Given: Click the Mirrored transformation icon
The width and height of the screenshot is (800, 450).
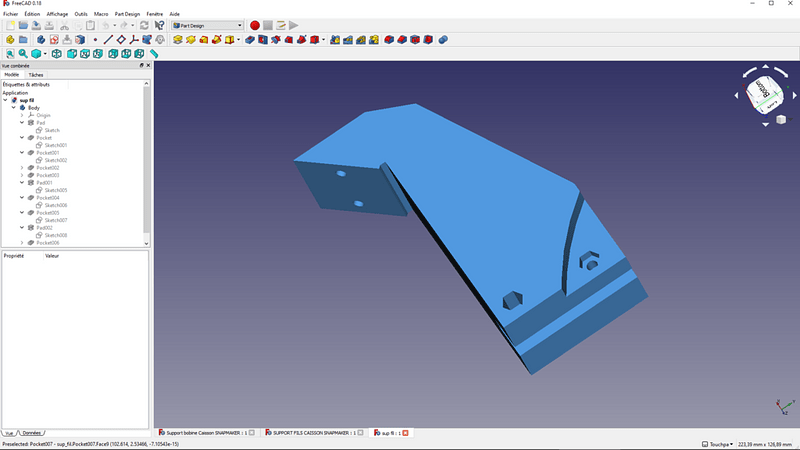Looking at the screenshot, I should (335, 40).
